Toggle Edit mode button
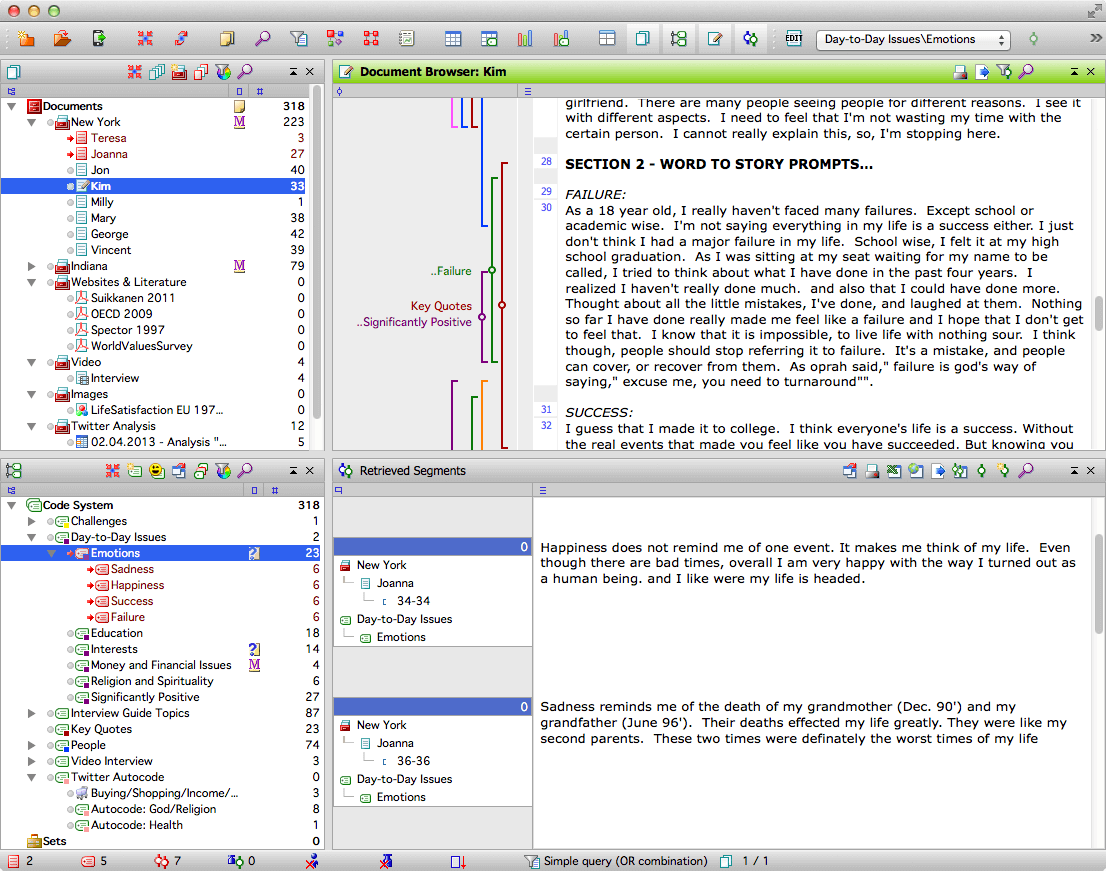 [x=794, y=39]
